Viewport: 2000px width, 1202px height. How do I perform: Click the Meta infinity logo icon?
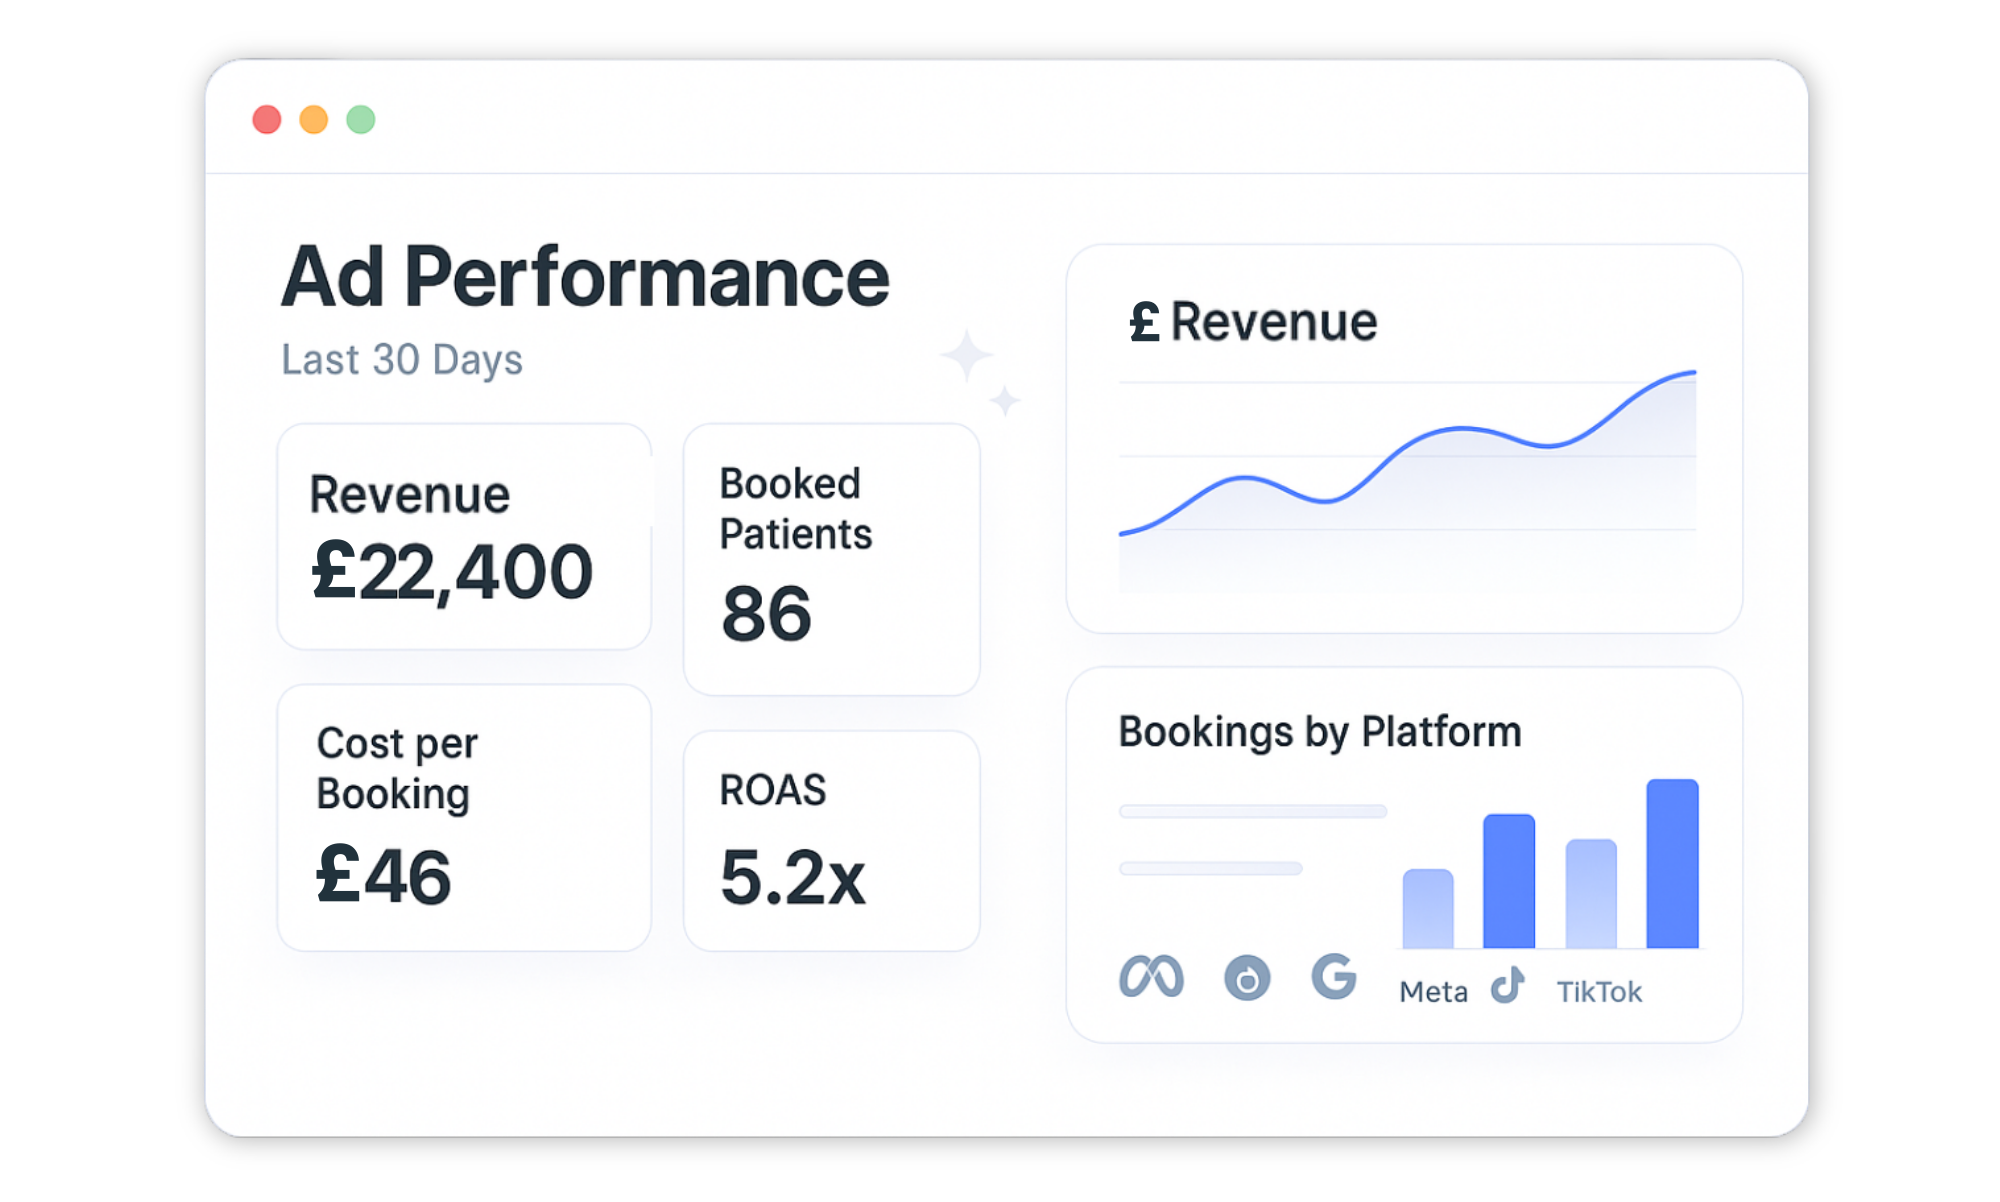point(1151,976)
